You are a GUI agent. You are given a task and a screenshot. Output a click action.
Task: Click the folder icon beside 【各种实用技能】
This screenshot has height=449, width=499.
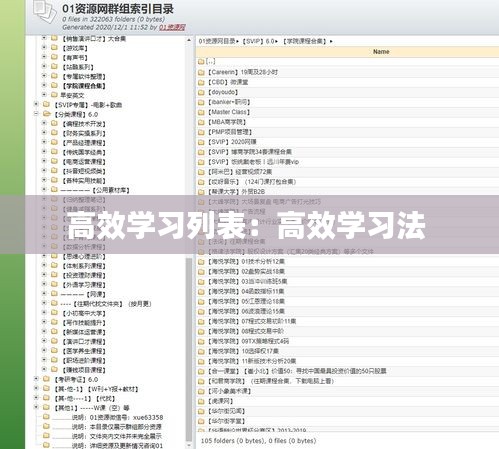click(x=54, y=180)
